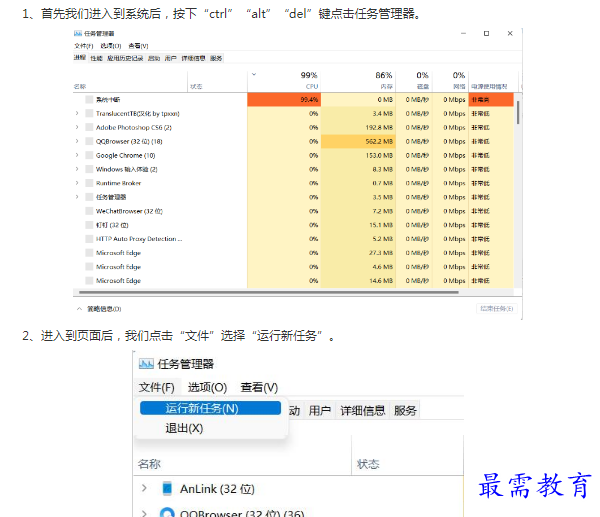Switch to 服务 tab in step 2 window
600x517 pixels.
pyautogui.click(x=405, y=411)
